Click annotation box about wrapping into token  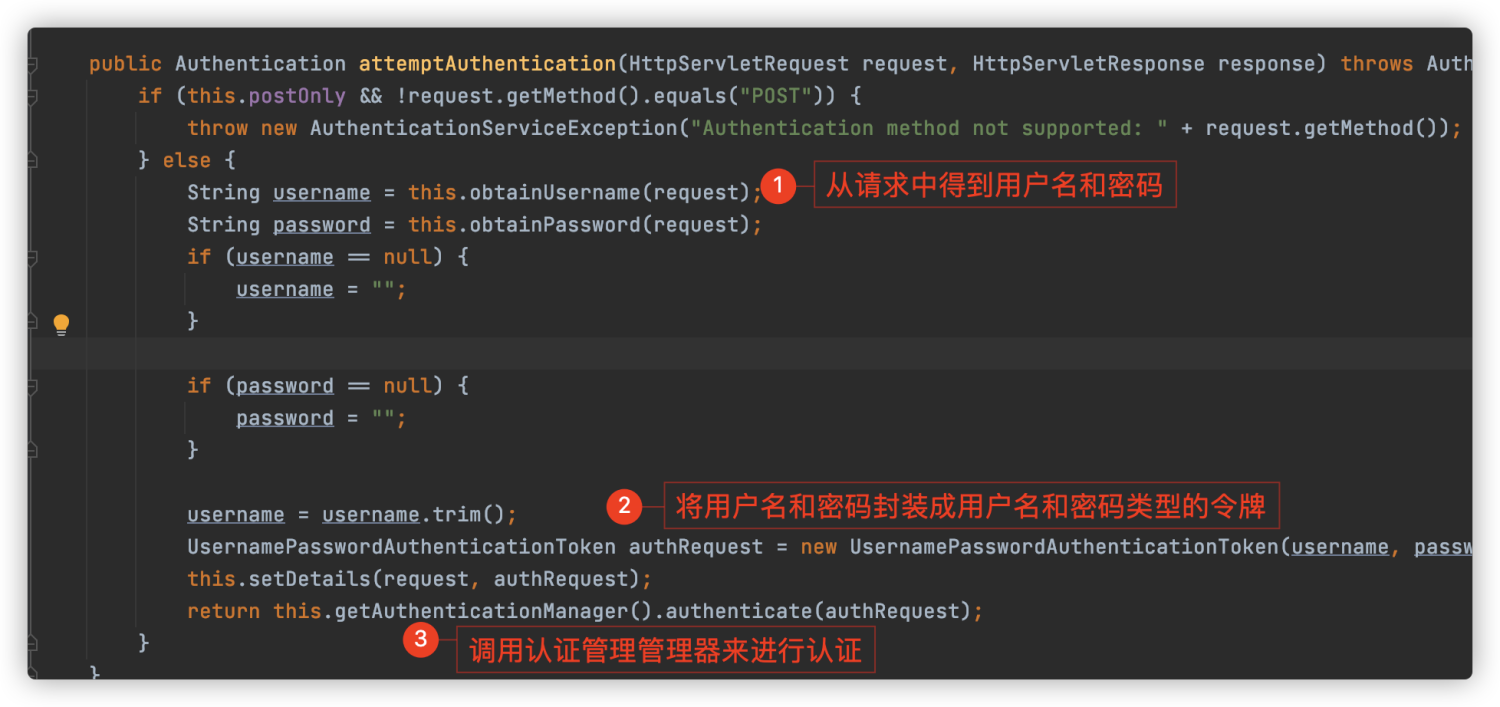click(971, 506)
